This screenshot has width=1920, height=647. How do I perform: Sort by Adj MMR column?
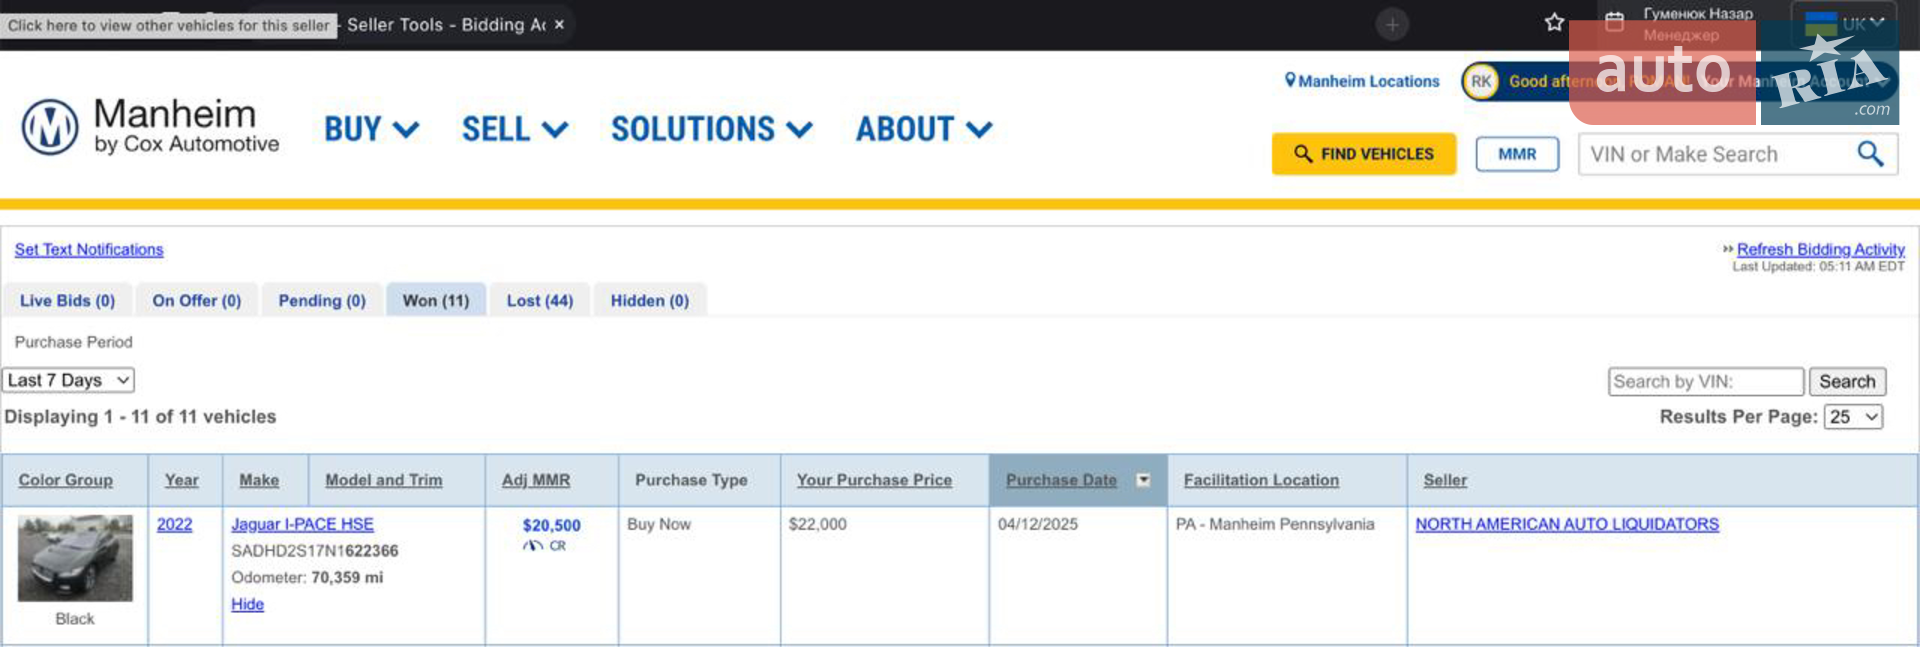click(x=536, y=480)
